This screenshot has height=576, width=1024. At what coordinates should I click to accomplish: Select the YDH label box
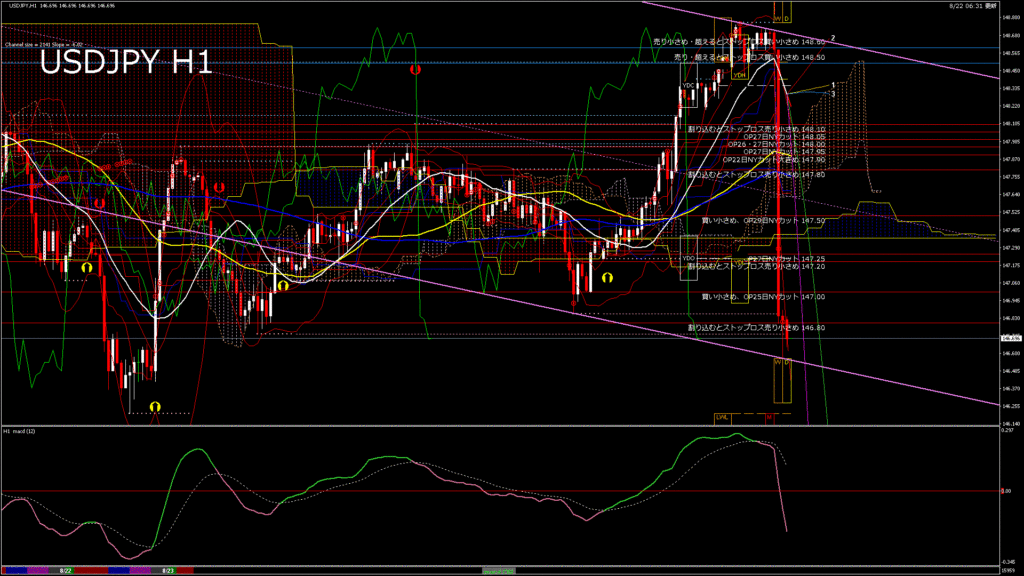tap(739, 75)
